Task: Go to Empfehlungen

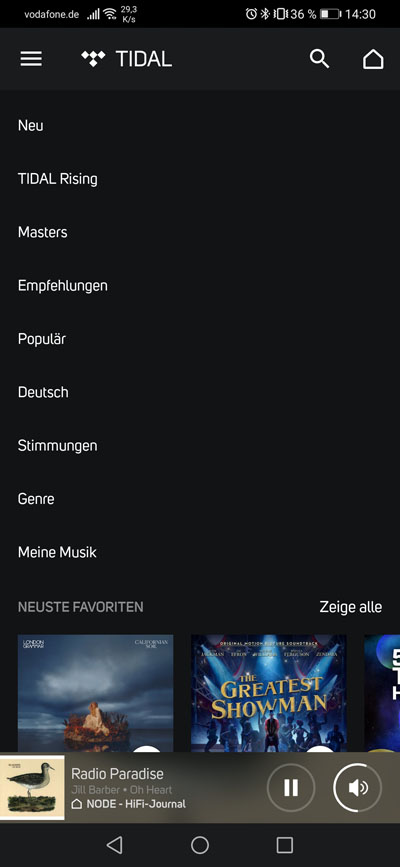Action: pyautogui.click(x=63, y=285)
